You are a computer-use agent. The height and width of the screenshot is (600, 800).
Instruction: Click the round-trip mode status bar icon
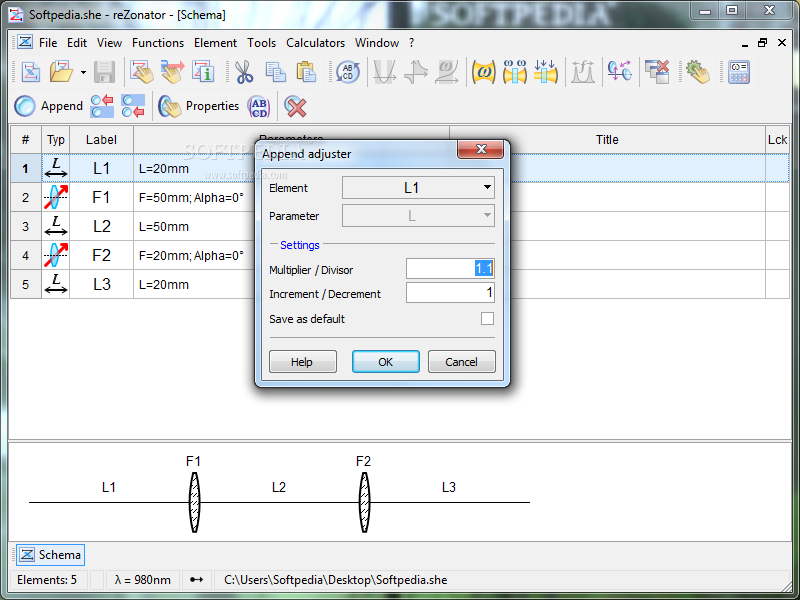click(196, 580)
